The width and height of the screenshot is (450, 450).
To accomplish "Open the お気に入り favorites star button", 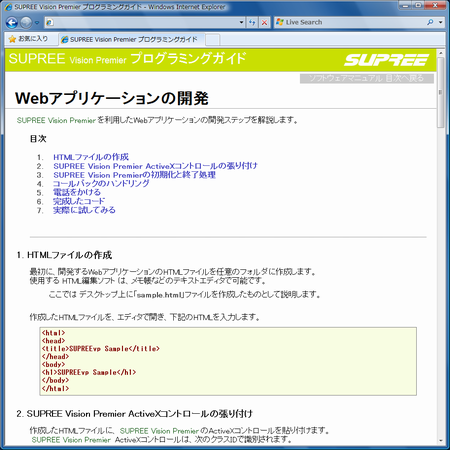I will [28, 39].
